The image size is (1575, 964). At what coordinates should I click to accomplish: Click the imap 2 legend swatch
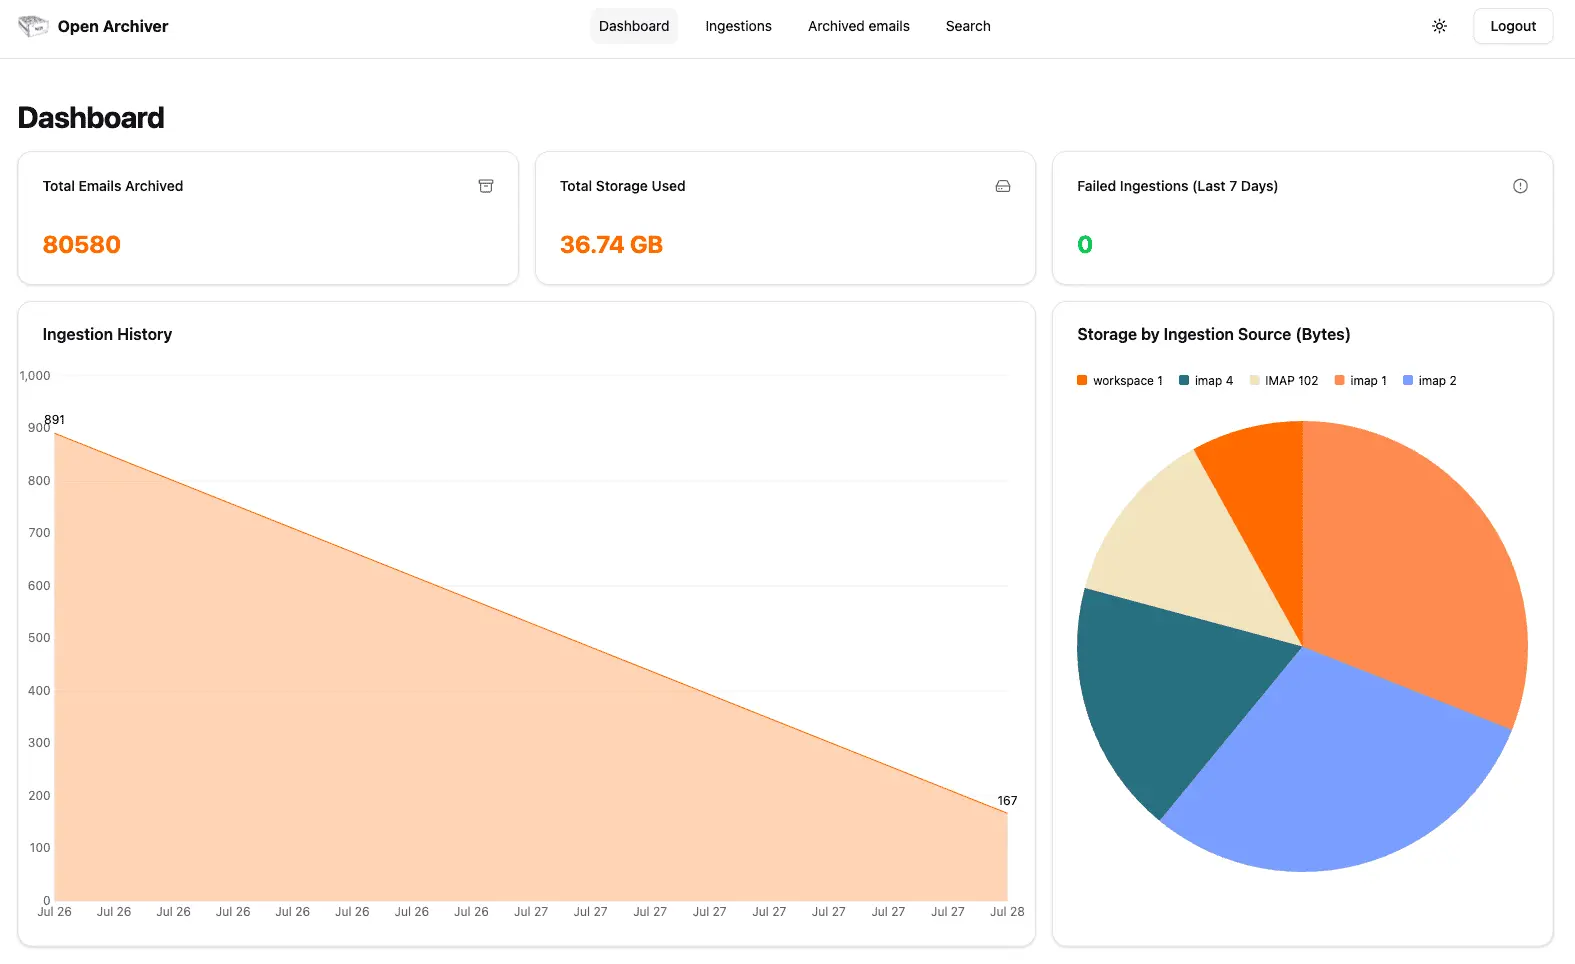pyautogui.click(x=1408, y=381)
